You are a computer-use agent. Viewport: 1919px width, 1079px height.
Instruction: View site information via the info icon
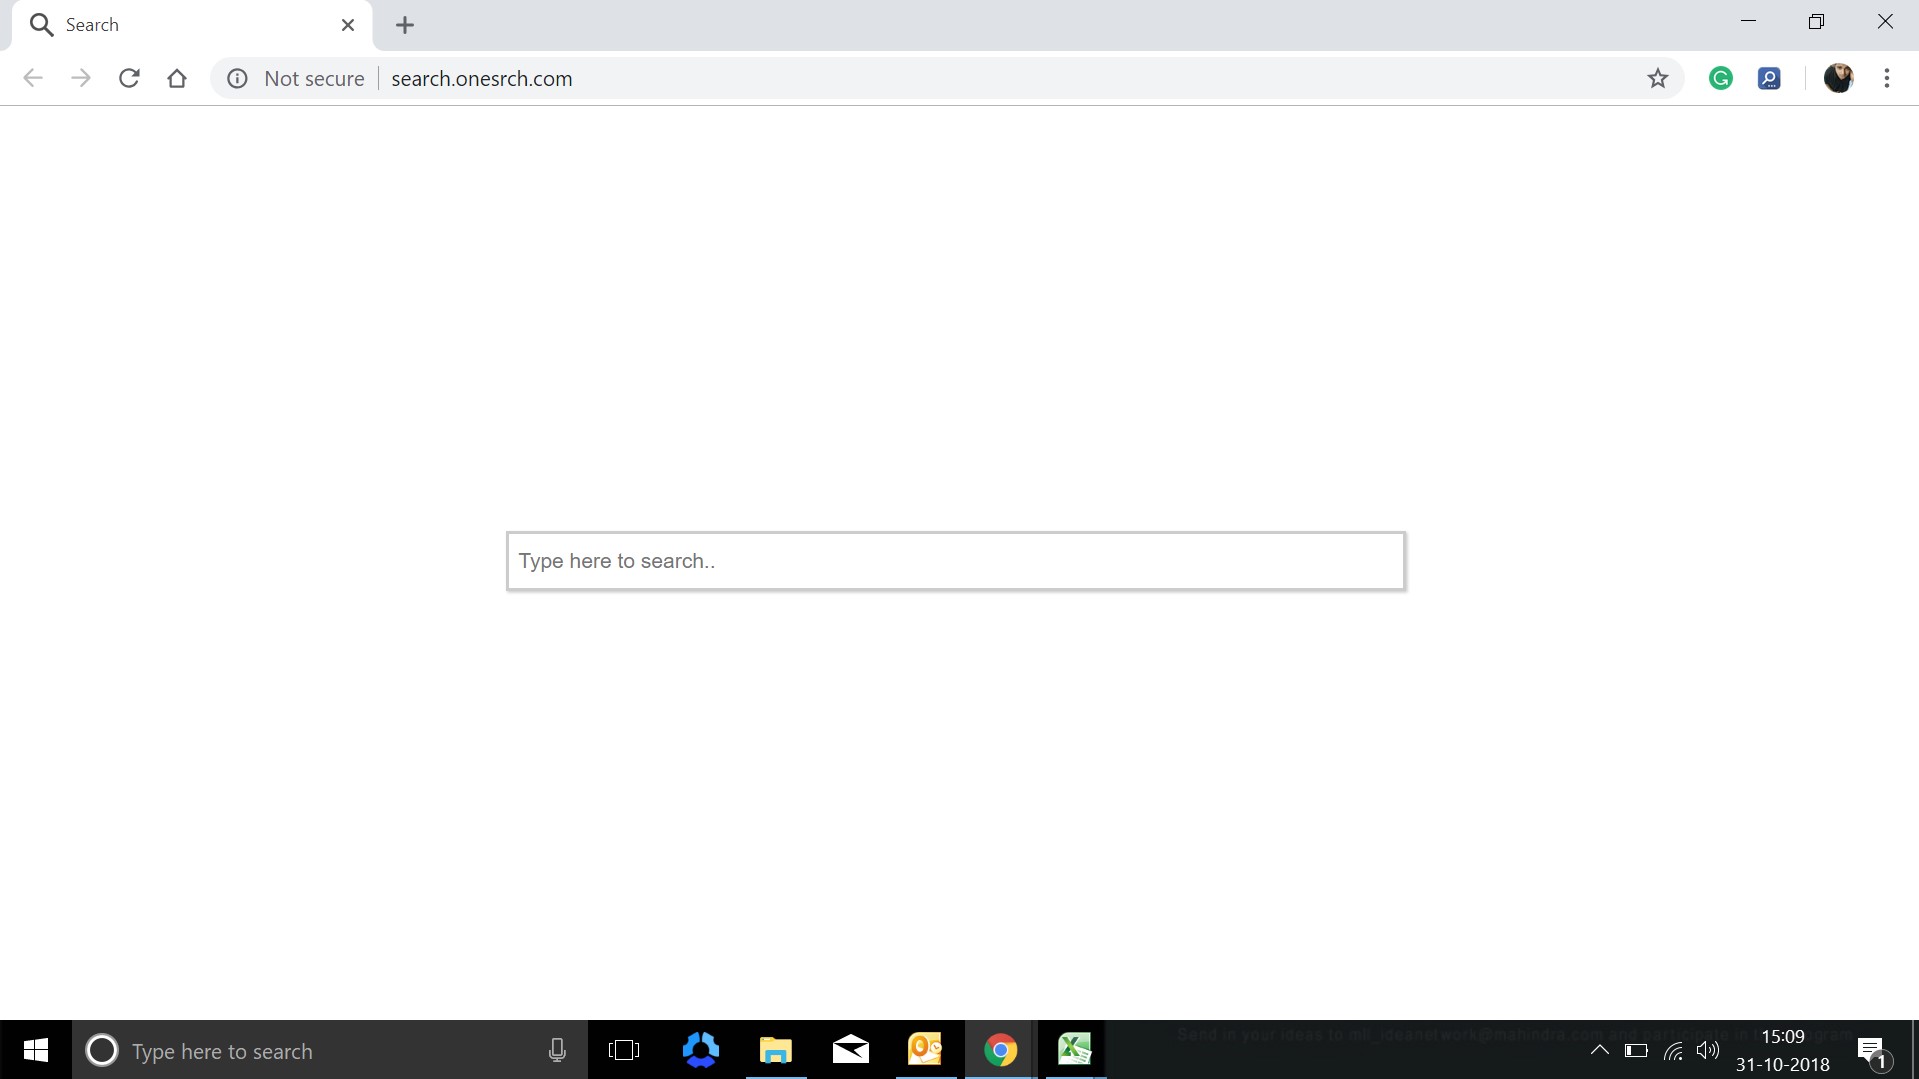tap(237, 78)
